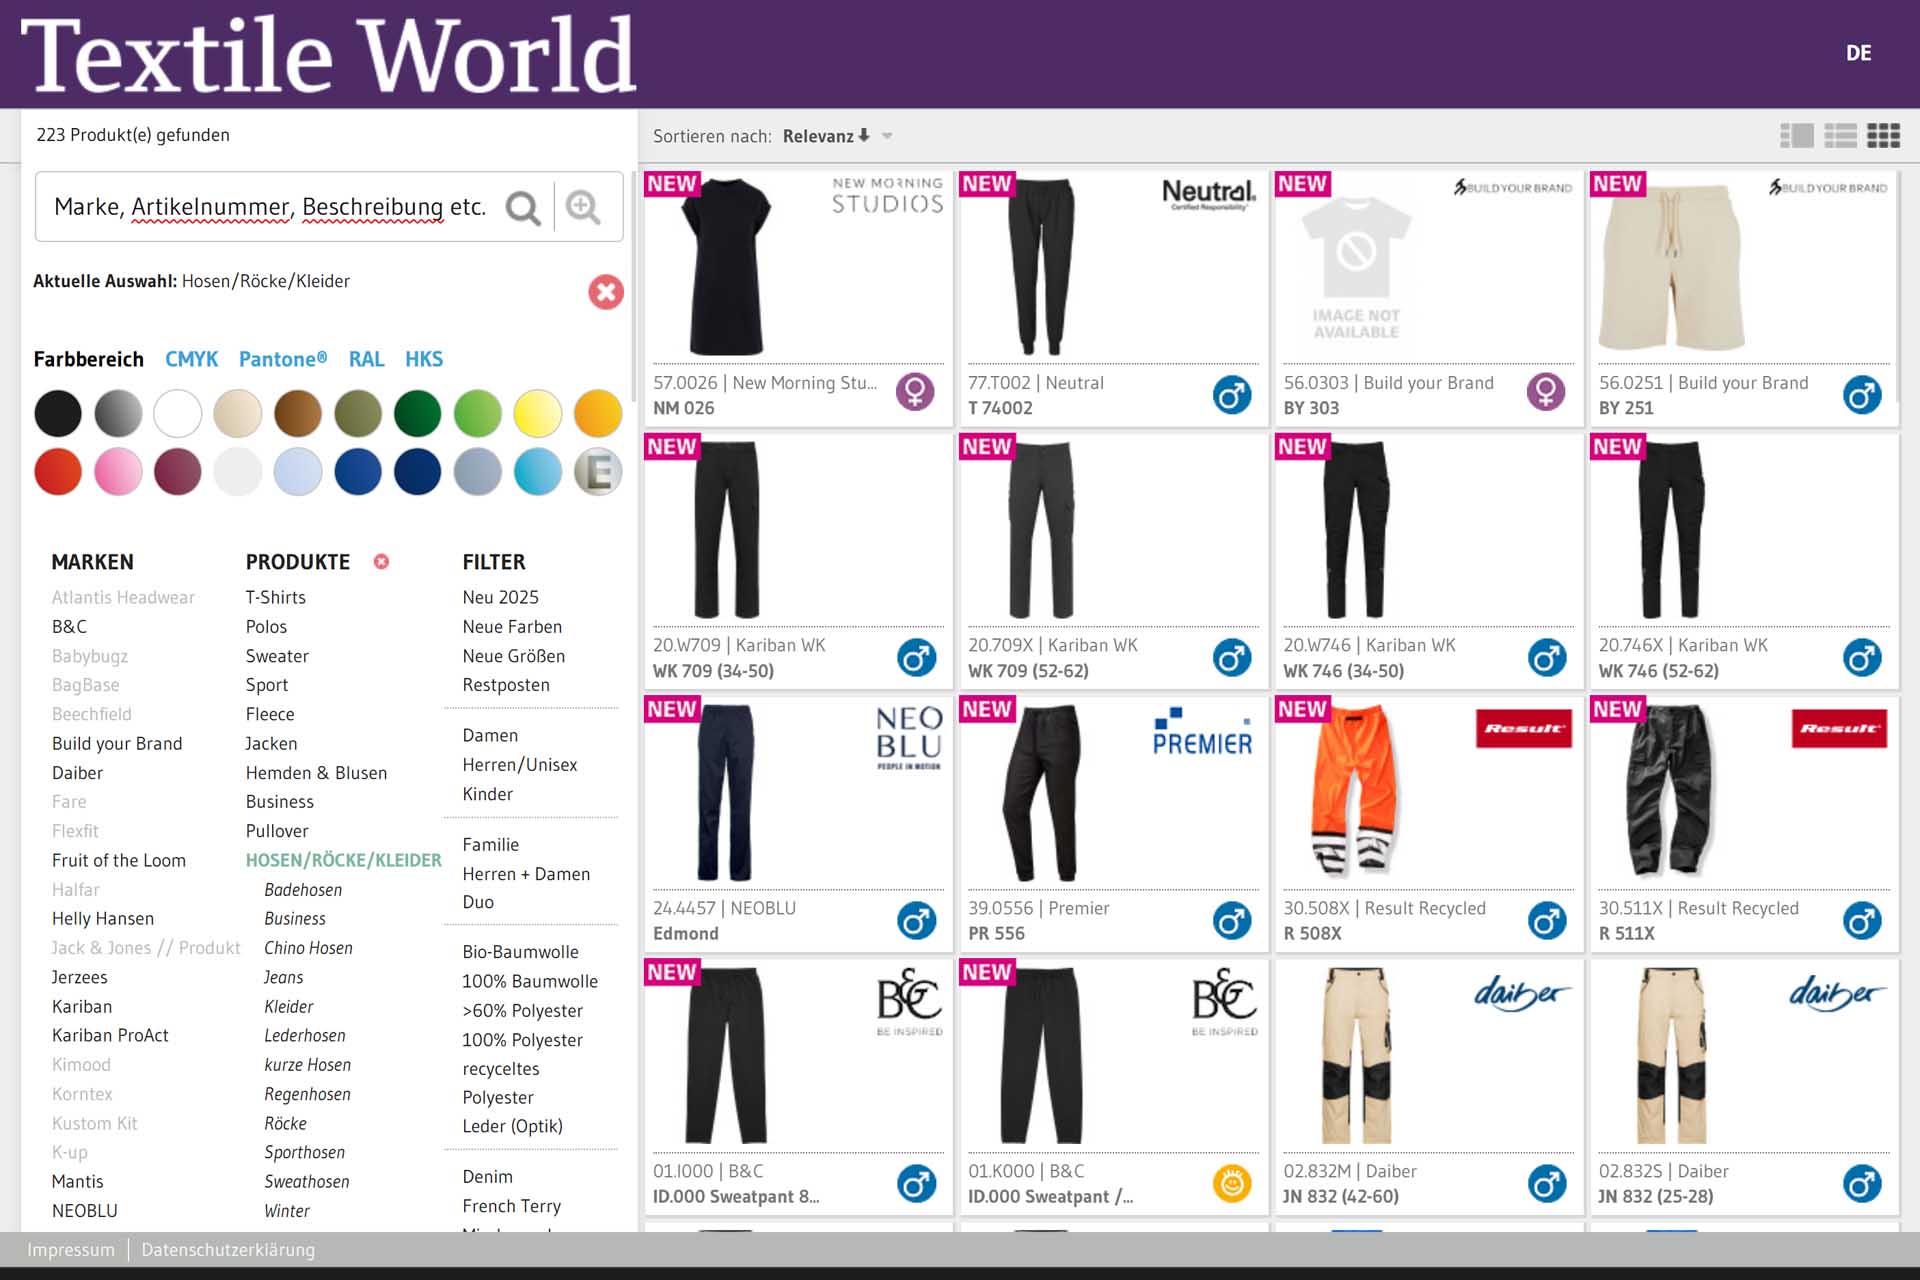Image resolution: width=1920 pixels, height=1280 pixels.
Task: Open the beige BY 251 shorts thumbnail
Action: (x=1671, y=266)
